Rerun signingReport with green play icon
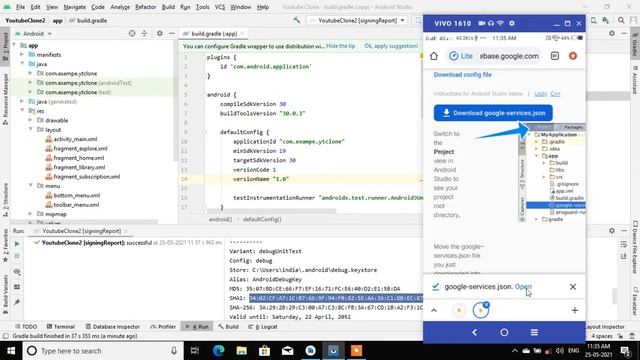Image resolution: width=640 pixels, height=360 pixels. [x=17, y=244]
